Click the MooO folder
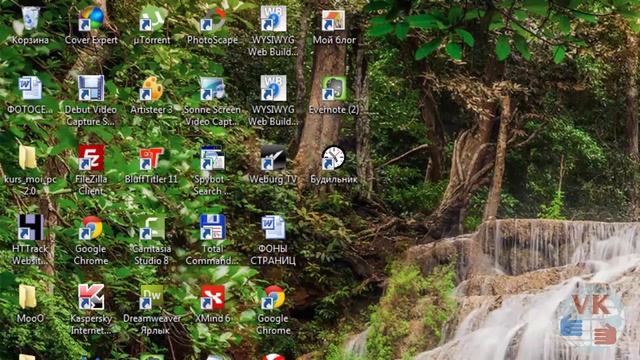 click(x=28, y=297)
